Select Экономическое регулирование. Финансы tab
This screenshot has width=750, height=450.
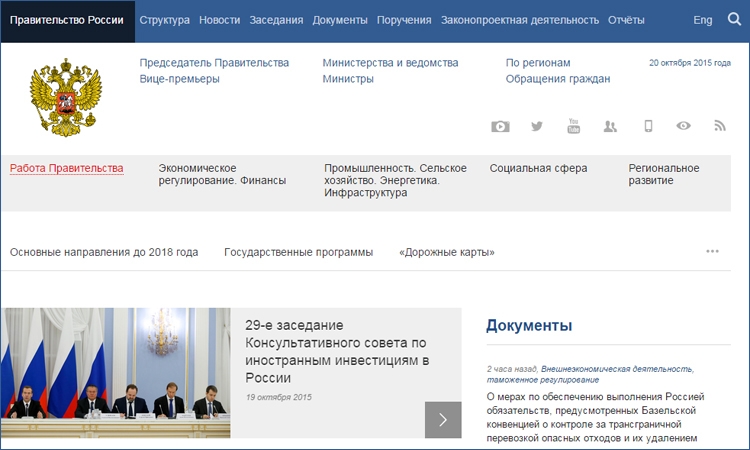[x=222, y=175]
